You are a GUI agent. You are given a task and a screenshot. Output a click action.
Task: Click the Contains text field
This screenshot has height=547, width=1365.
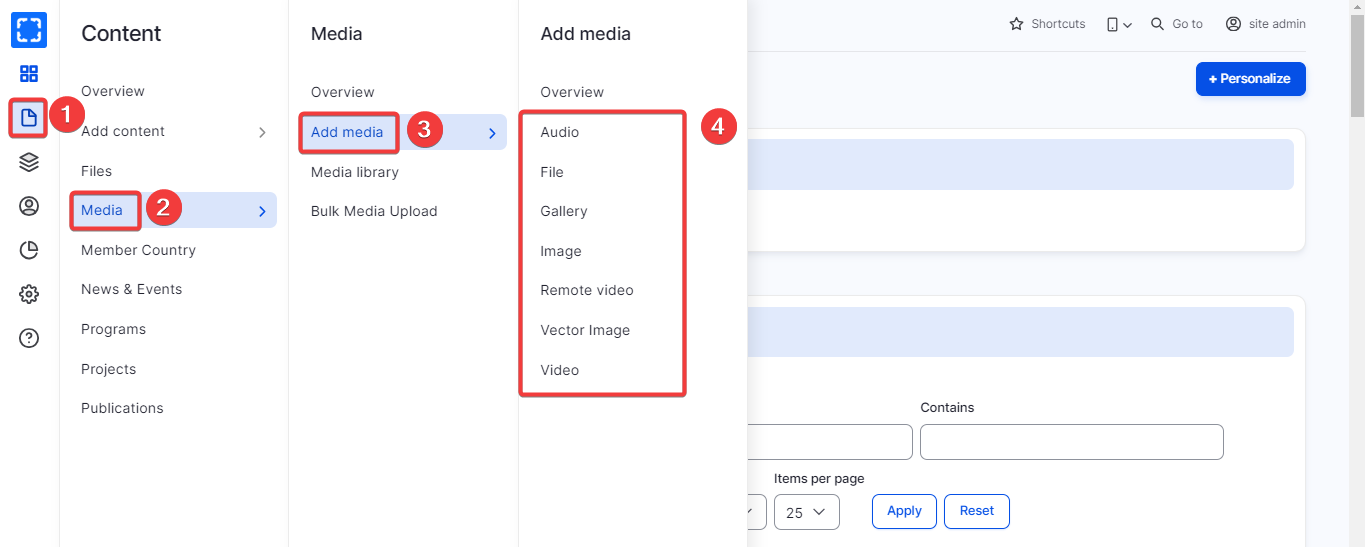click(x=1071, y=442)
